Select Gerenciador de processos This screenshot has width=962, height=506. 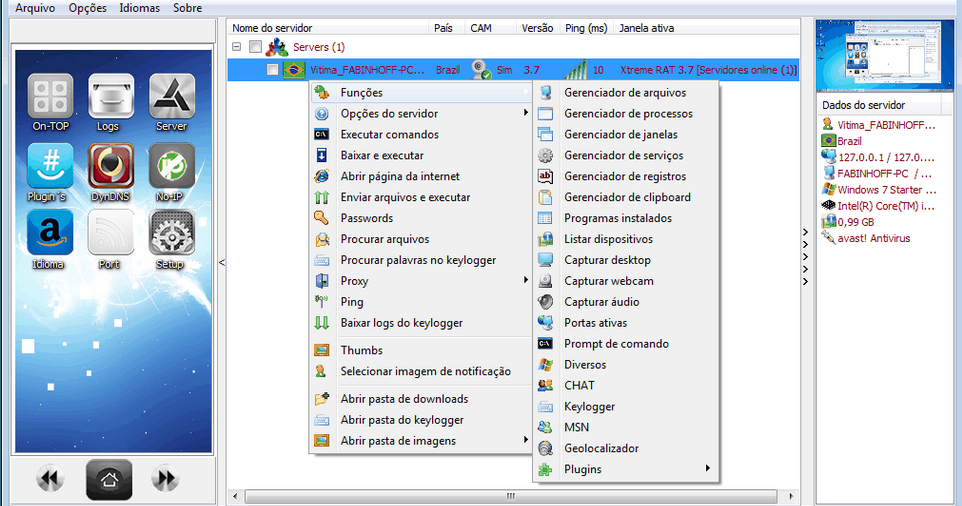625,113
